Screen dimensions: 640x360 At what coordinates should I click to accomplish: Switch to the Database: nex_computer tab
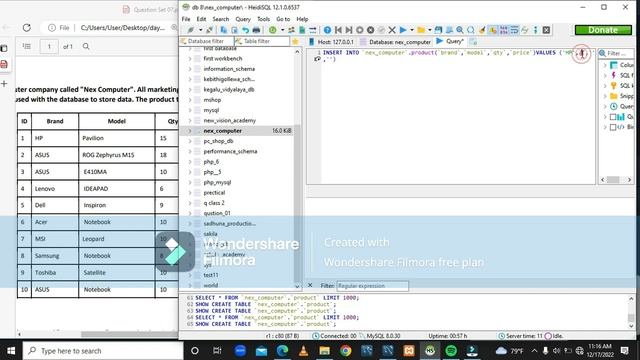click(395, 41)
